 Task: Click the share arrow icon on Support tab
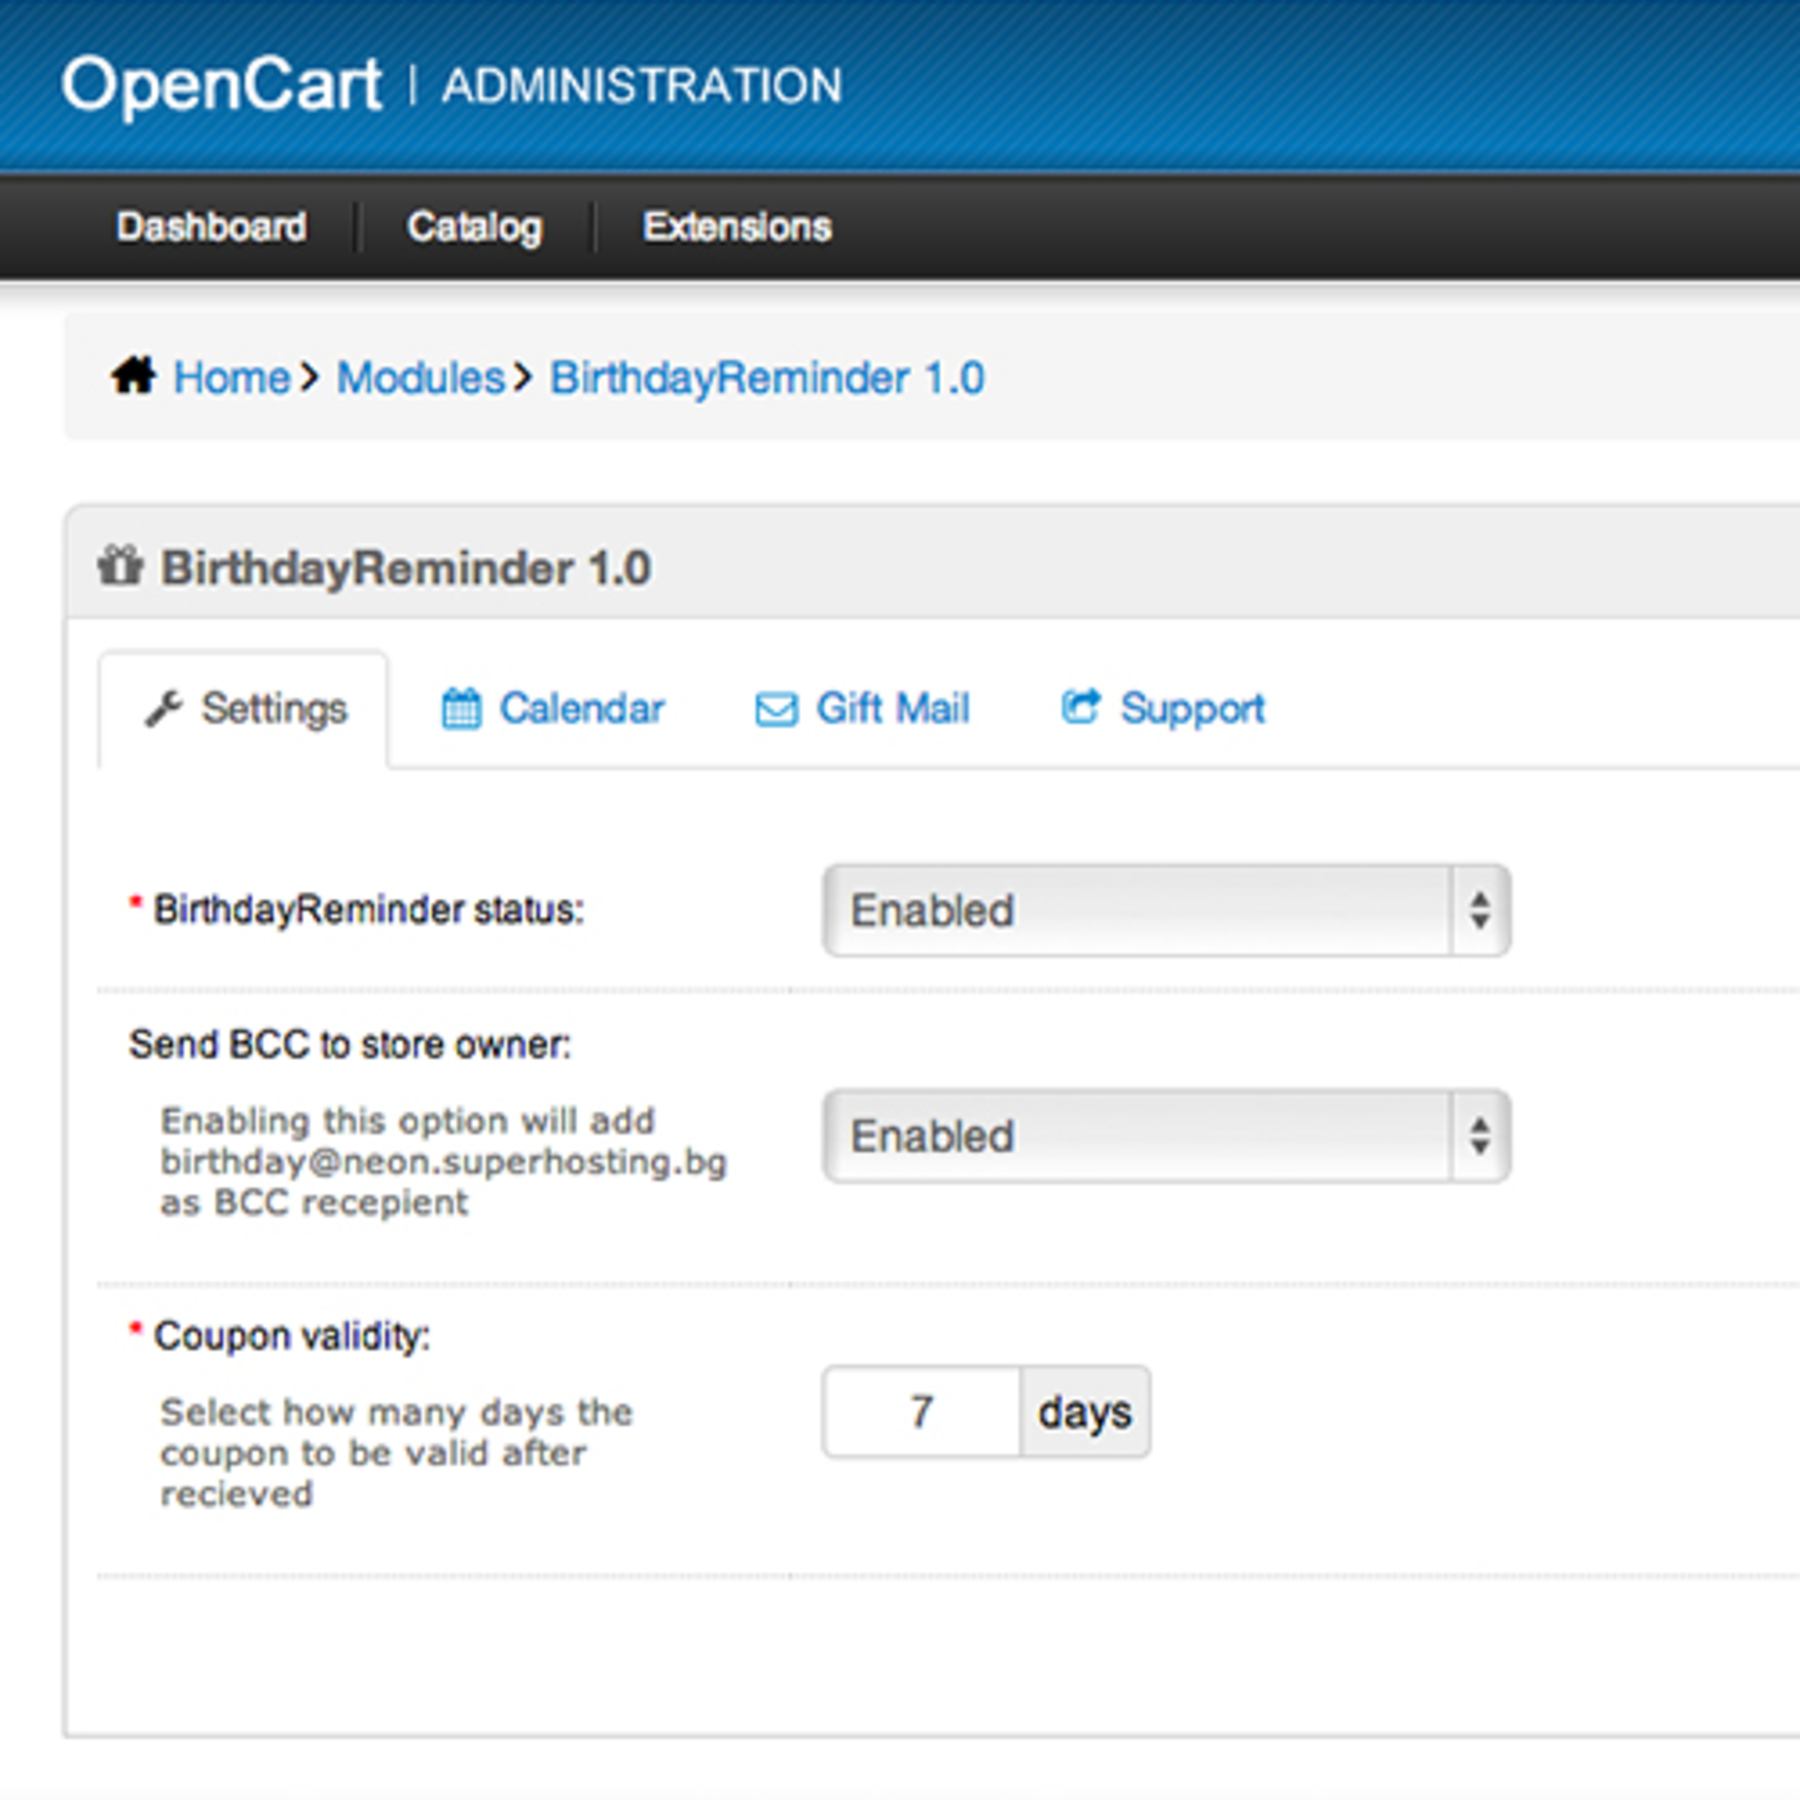pos(1081,706)
